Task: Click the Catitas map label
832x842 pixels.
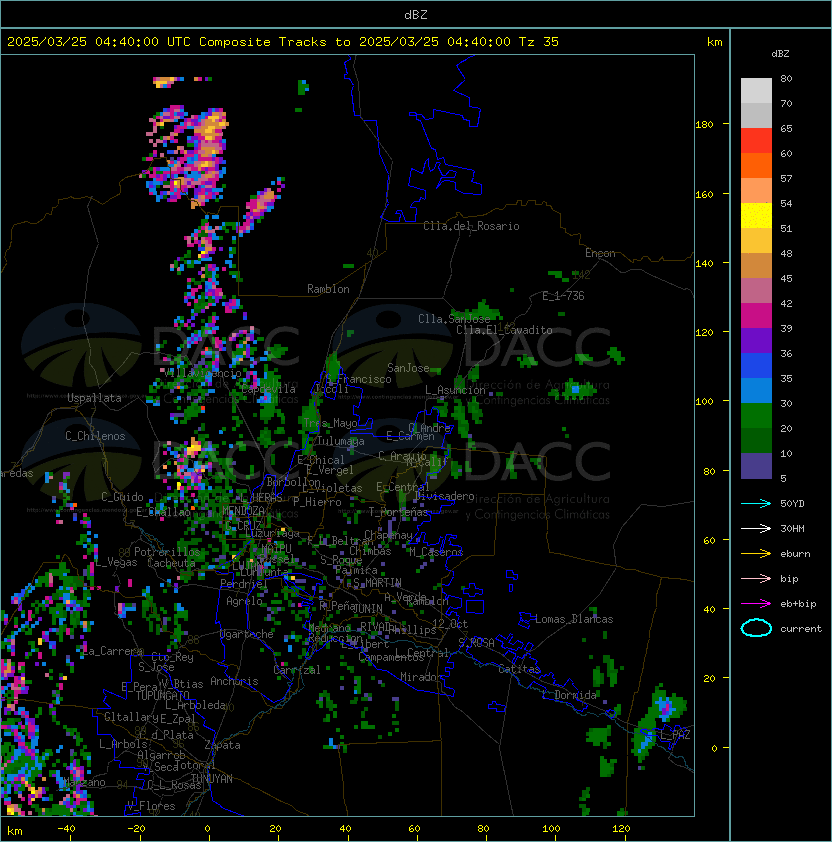Action: pyautogui.click(x=519, y=669)
